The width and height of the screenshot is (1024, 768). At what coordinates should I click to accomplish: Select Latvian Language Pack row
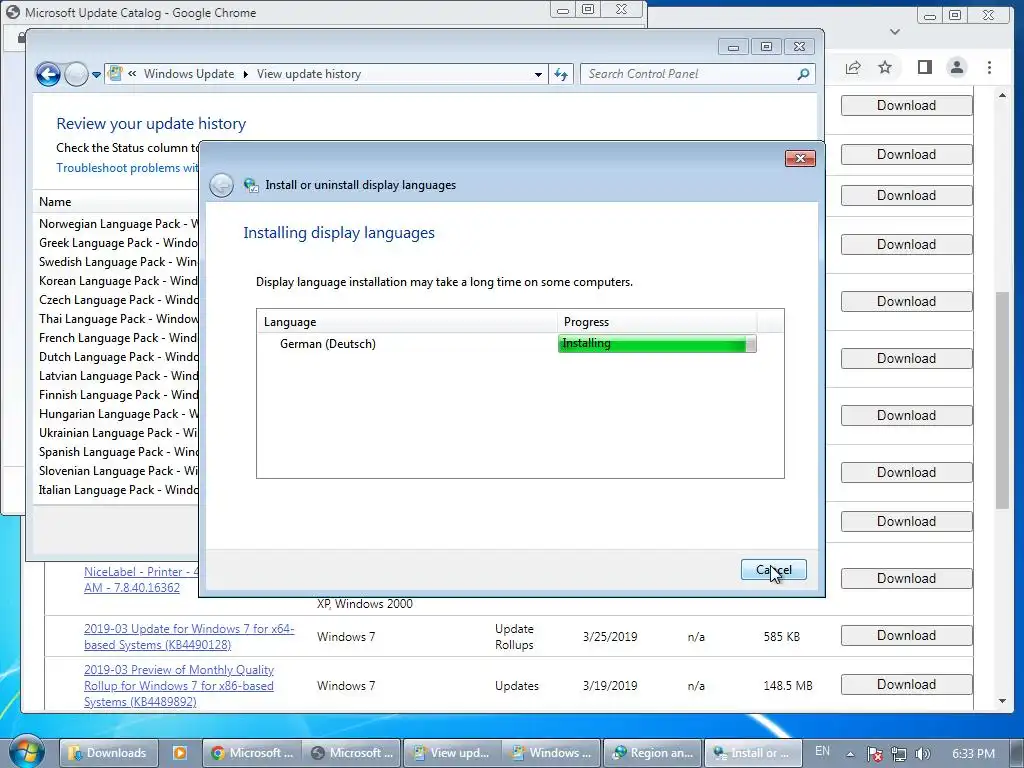click(118, 376)
